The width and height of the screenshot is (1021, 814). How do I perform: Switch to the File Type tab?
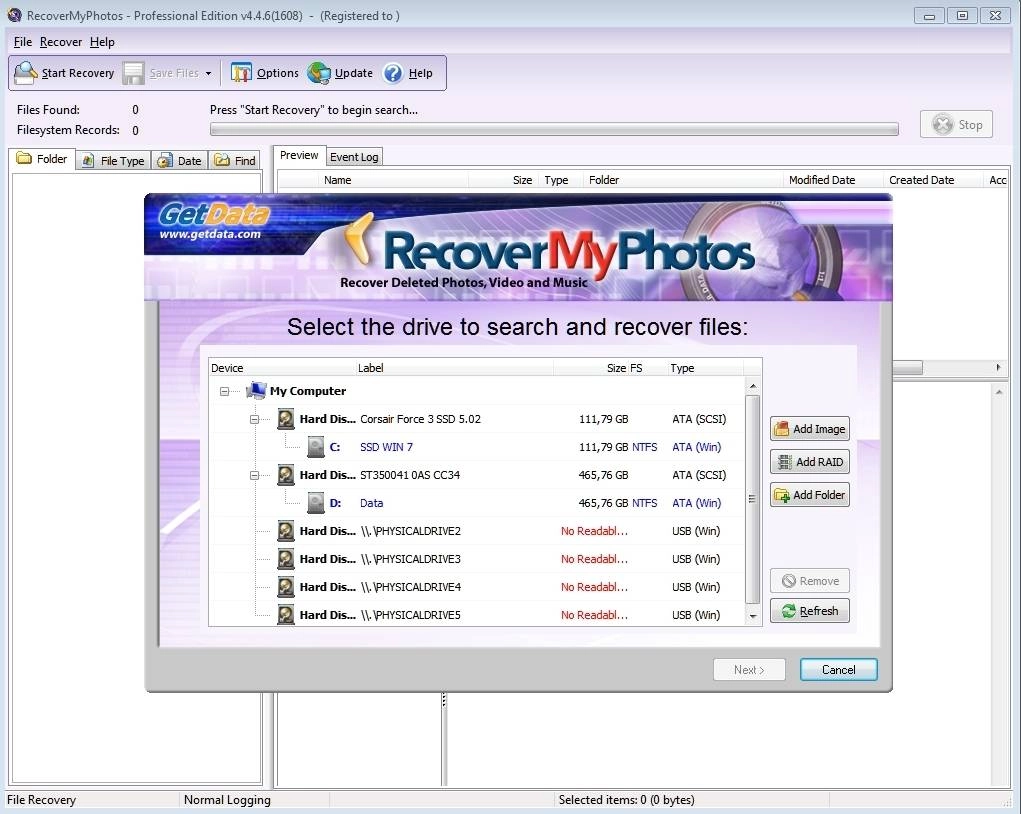tap(113, 161)
